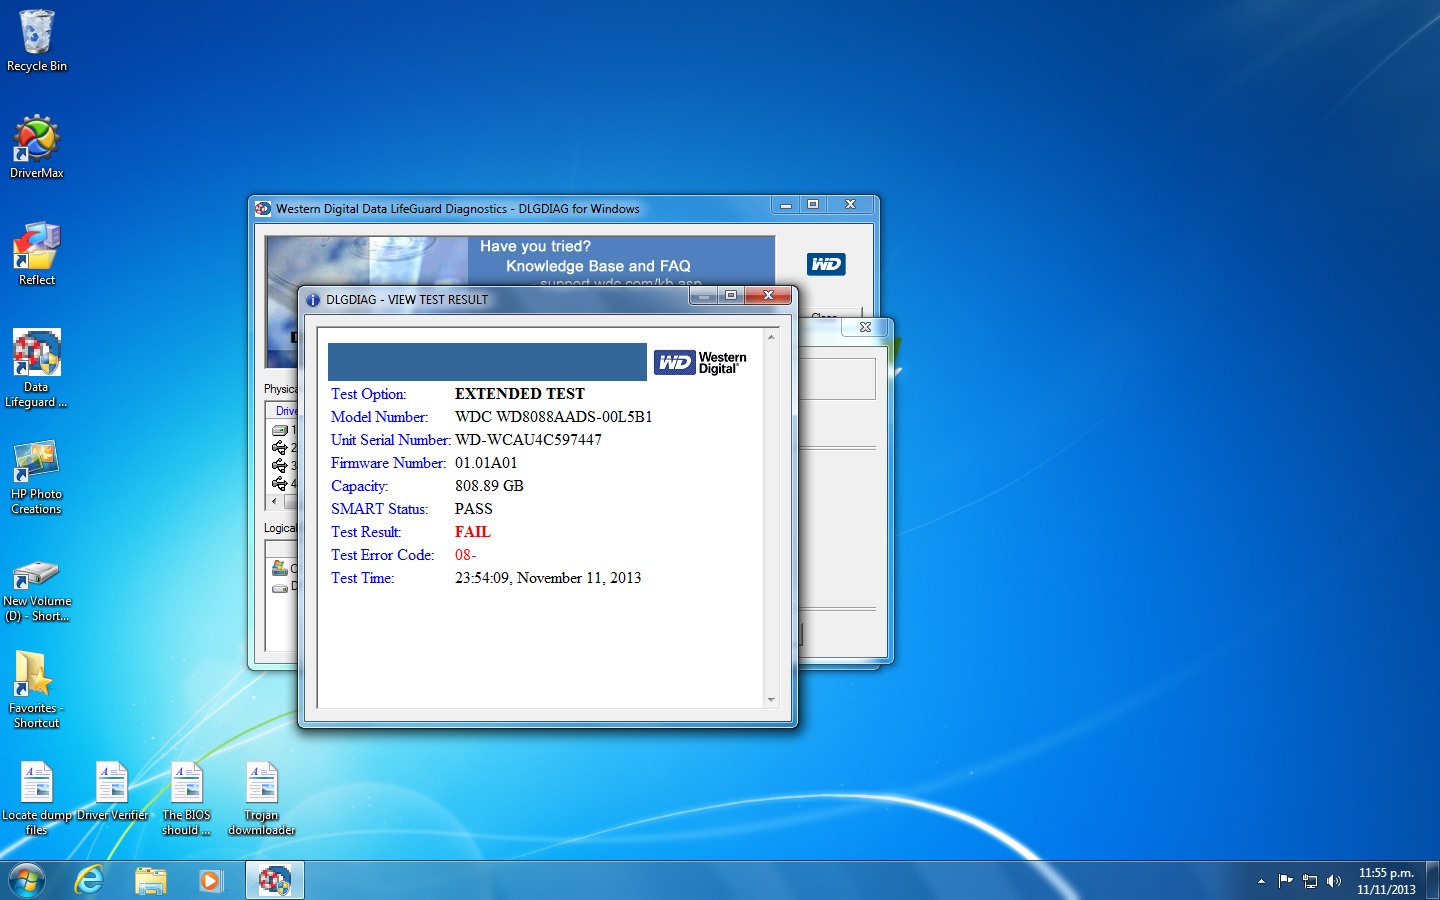Click the DLGDIAG main window title bar icon
The image size is (1440, 900).
coord(263,209)
